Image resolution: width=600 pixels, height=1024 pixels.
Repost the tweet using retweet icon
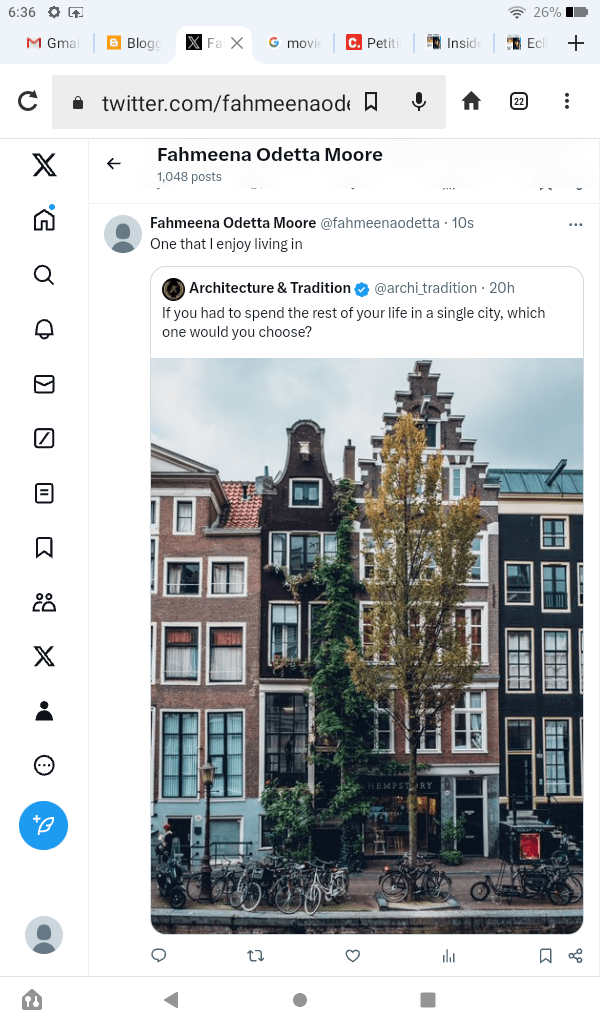click(x=255, y=956)
